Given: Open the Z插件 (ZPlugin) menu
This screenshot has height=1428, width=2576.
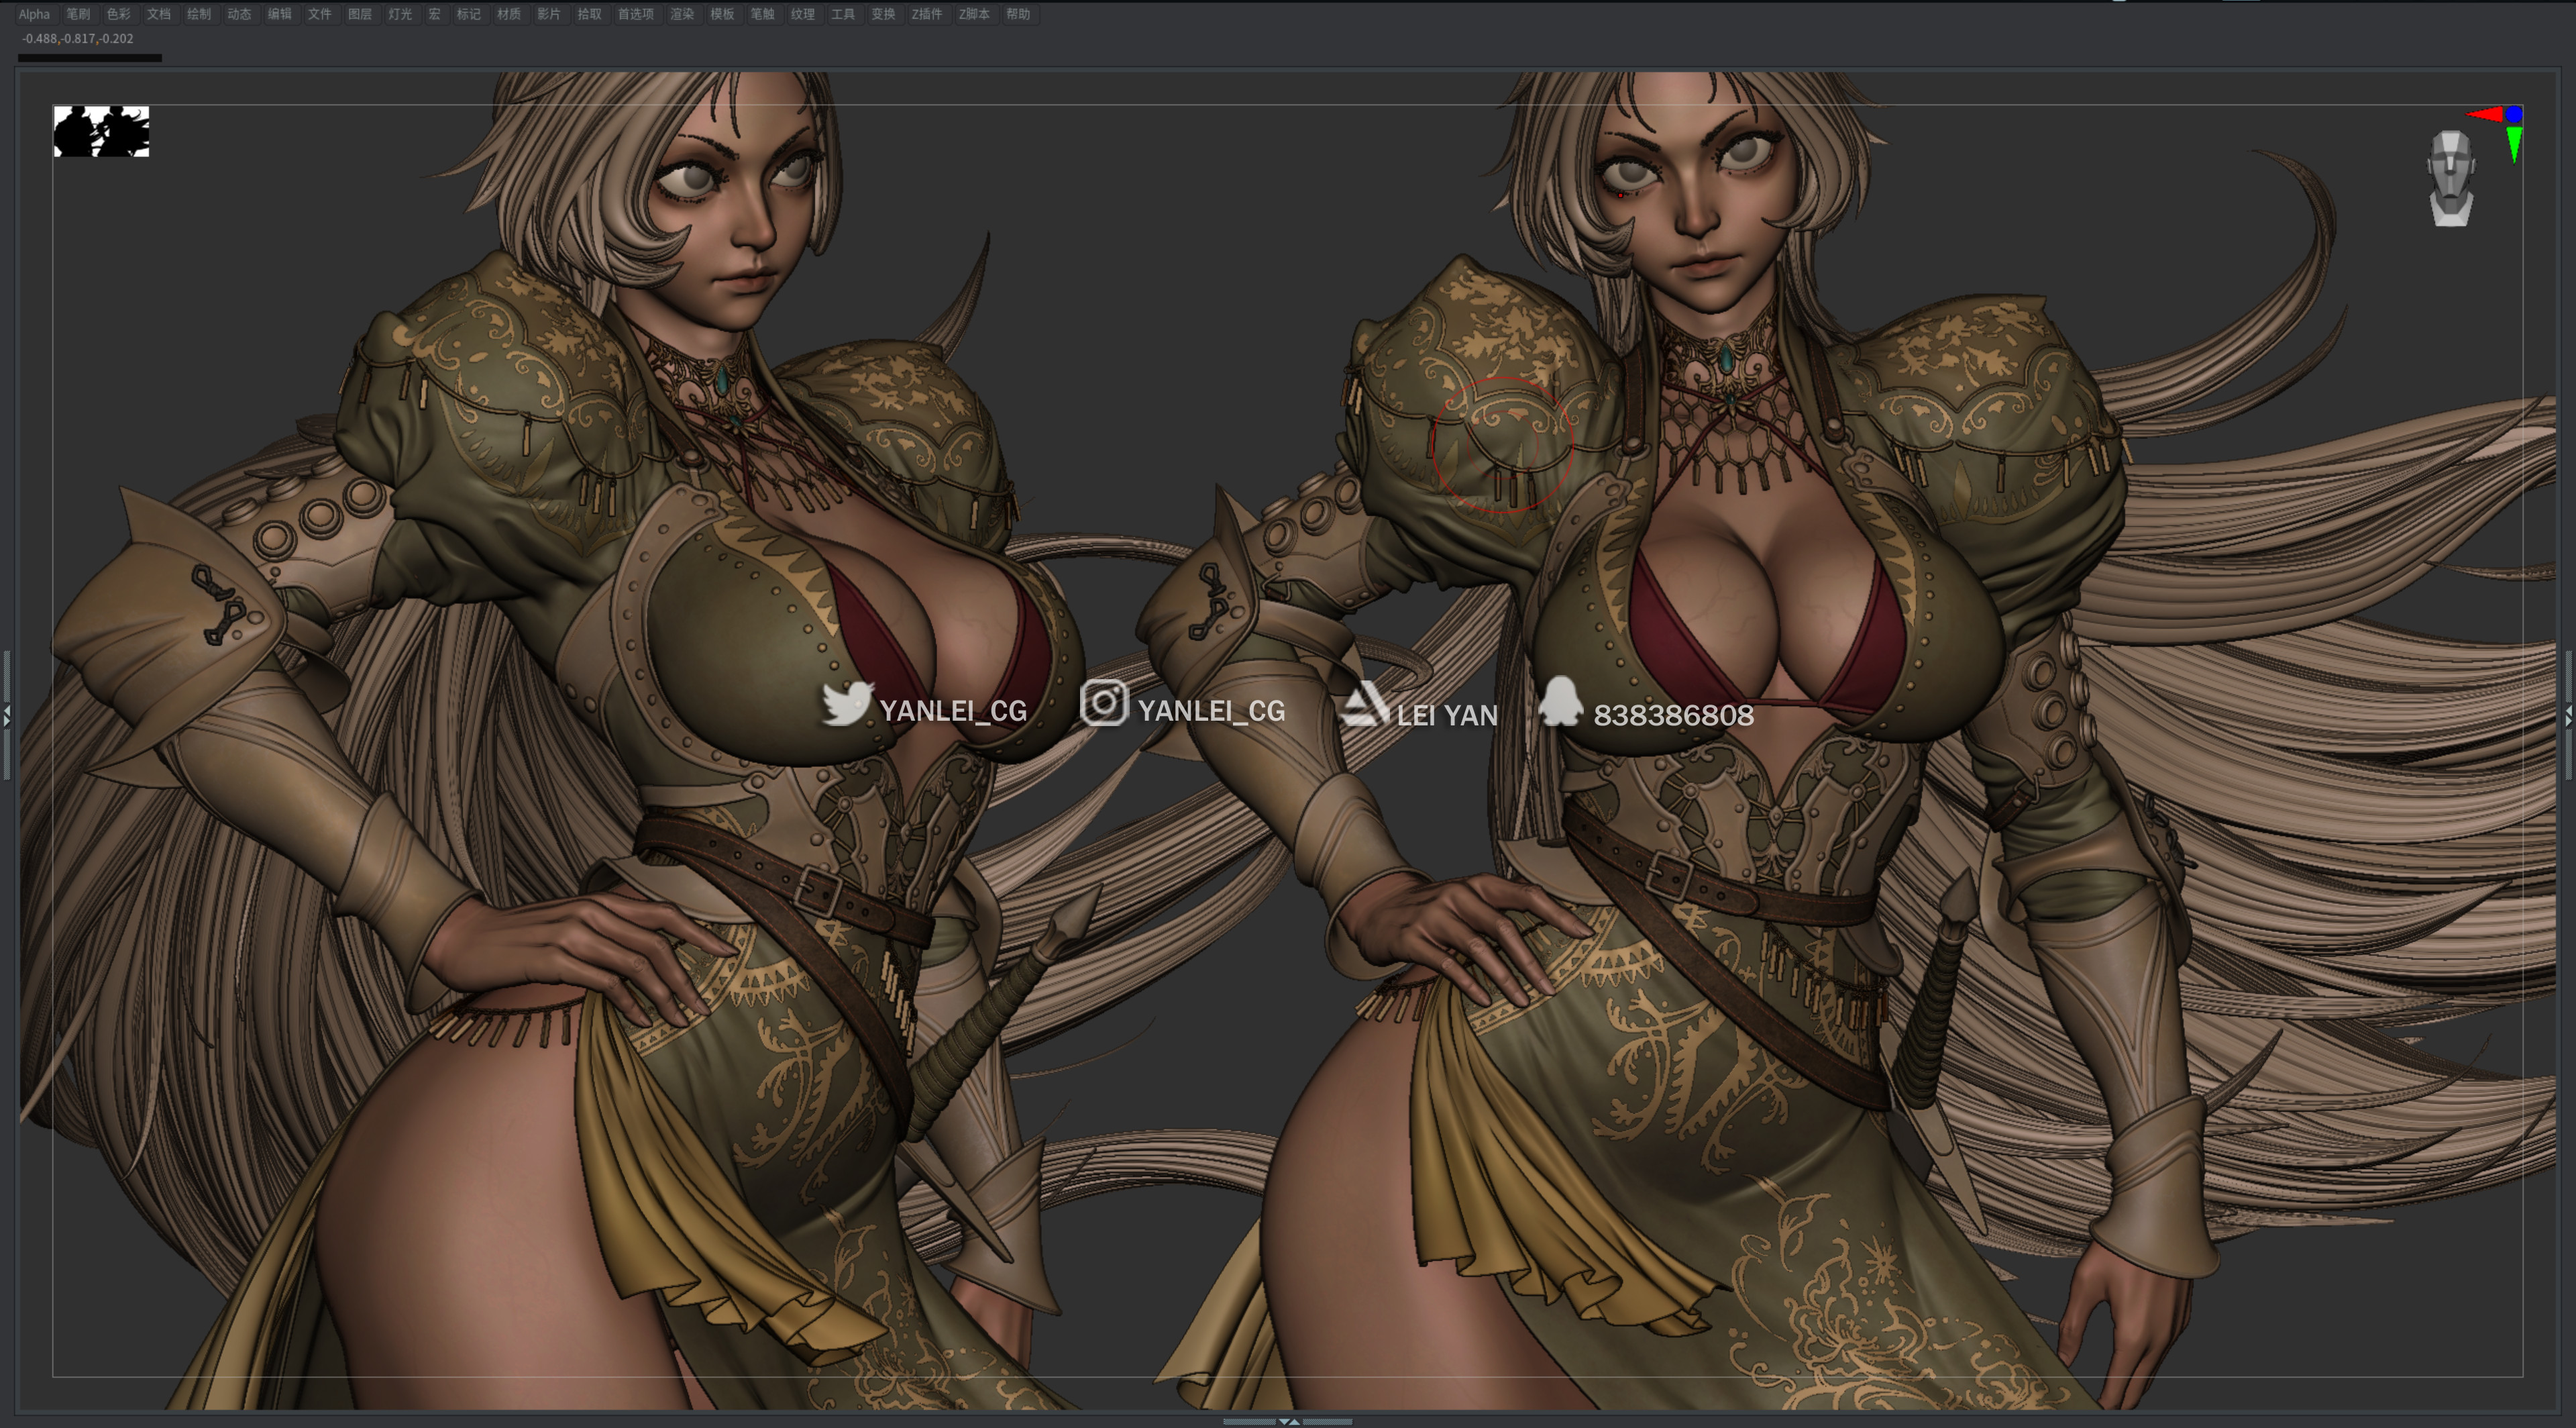Looking at the screenshot, I should point(926,14).
